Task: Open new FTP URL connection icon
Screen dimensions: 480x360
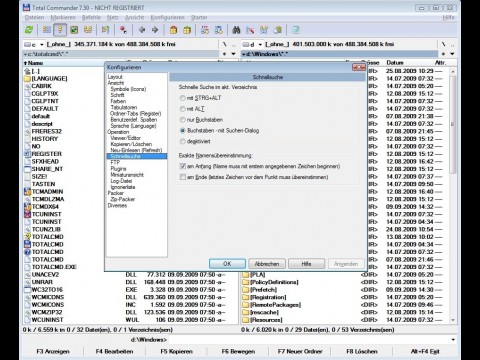Action: pos(219,30)
